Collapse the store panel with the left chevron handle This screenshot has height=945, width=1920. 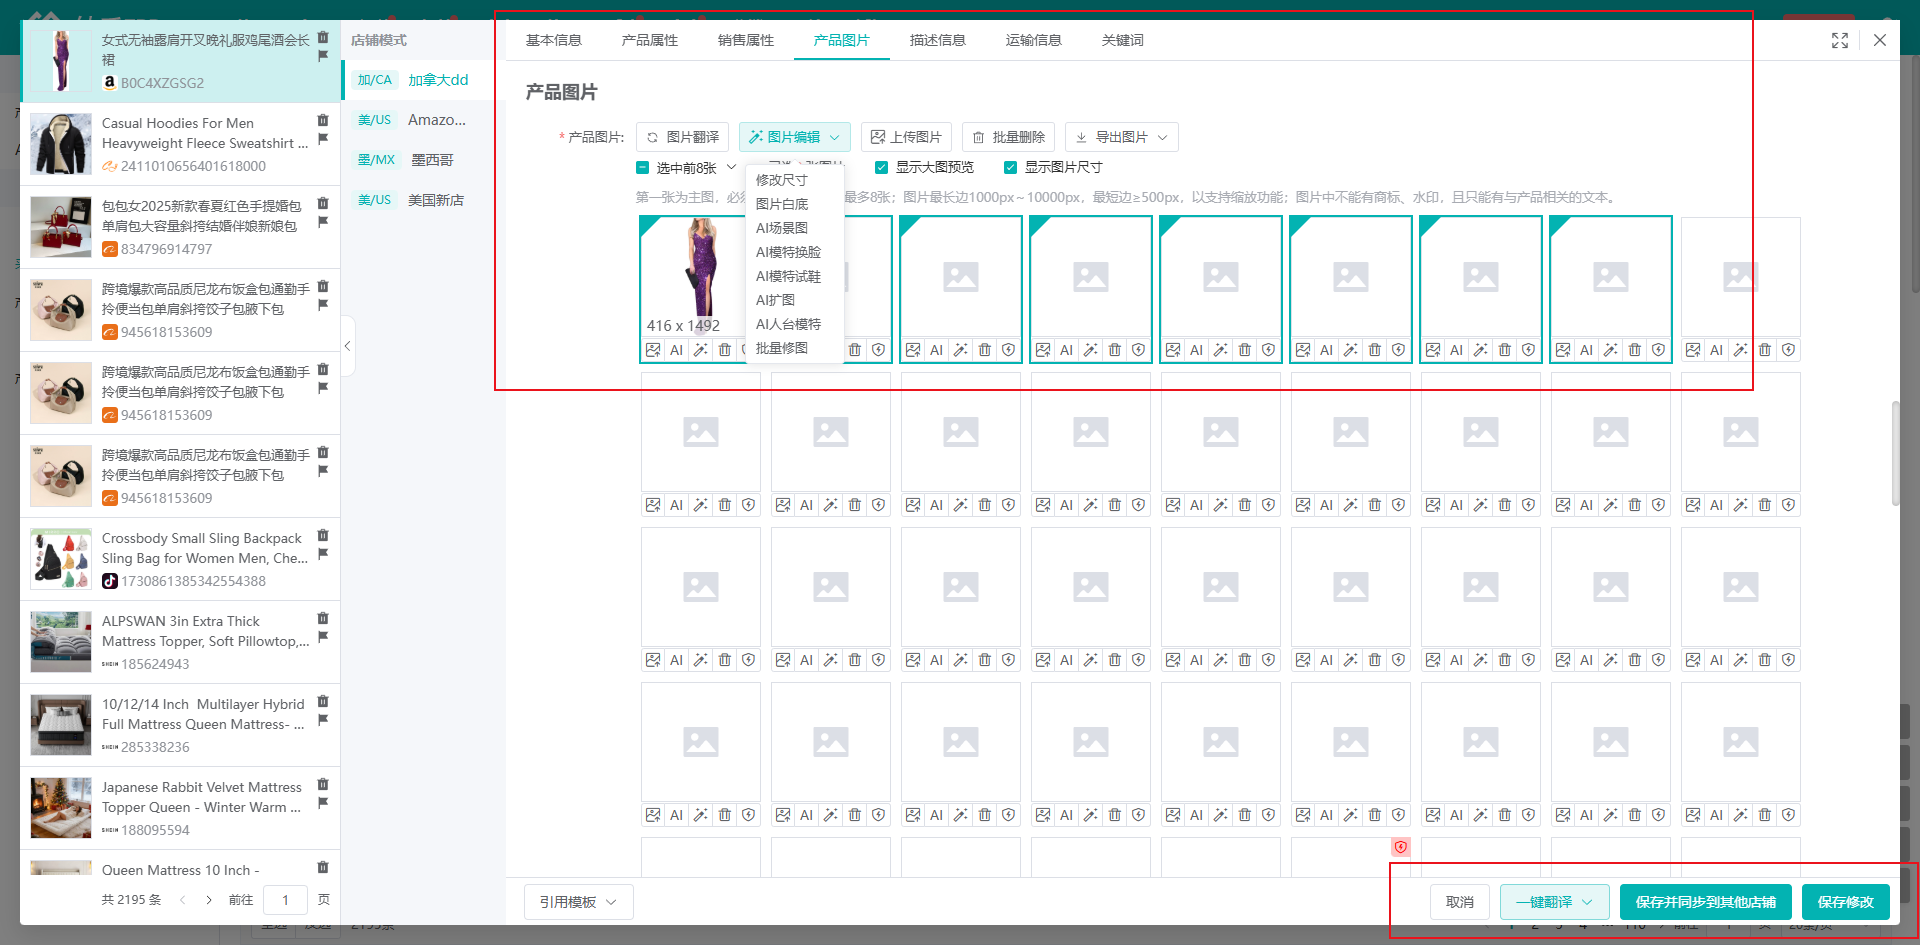click(x=347, y=346)
